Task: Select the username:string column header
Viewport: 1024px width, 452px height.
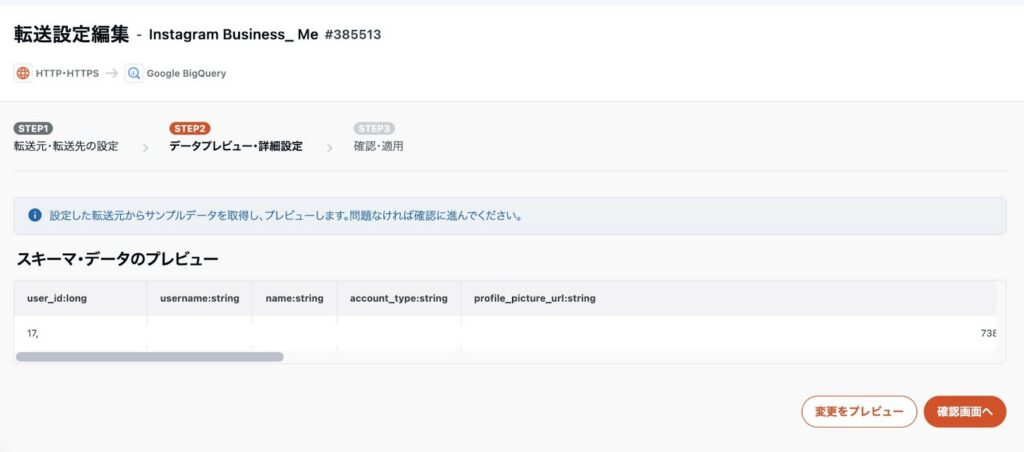Action: [199, 298]
